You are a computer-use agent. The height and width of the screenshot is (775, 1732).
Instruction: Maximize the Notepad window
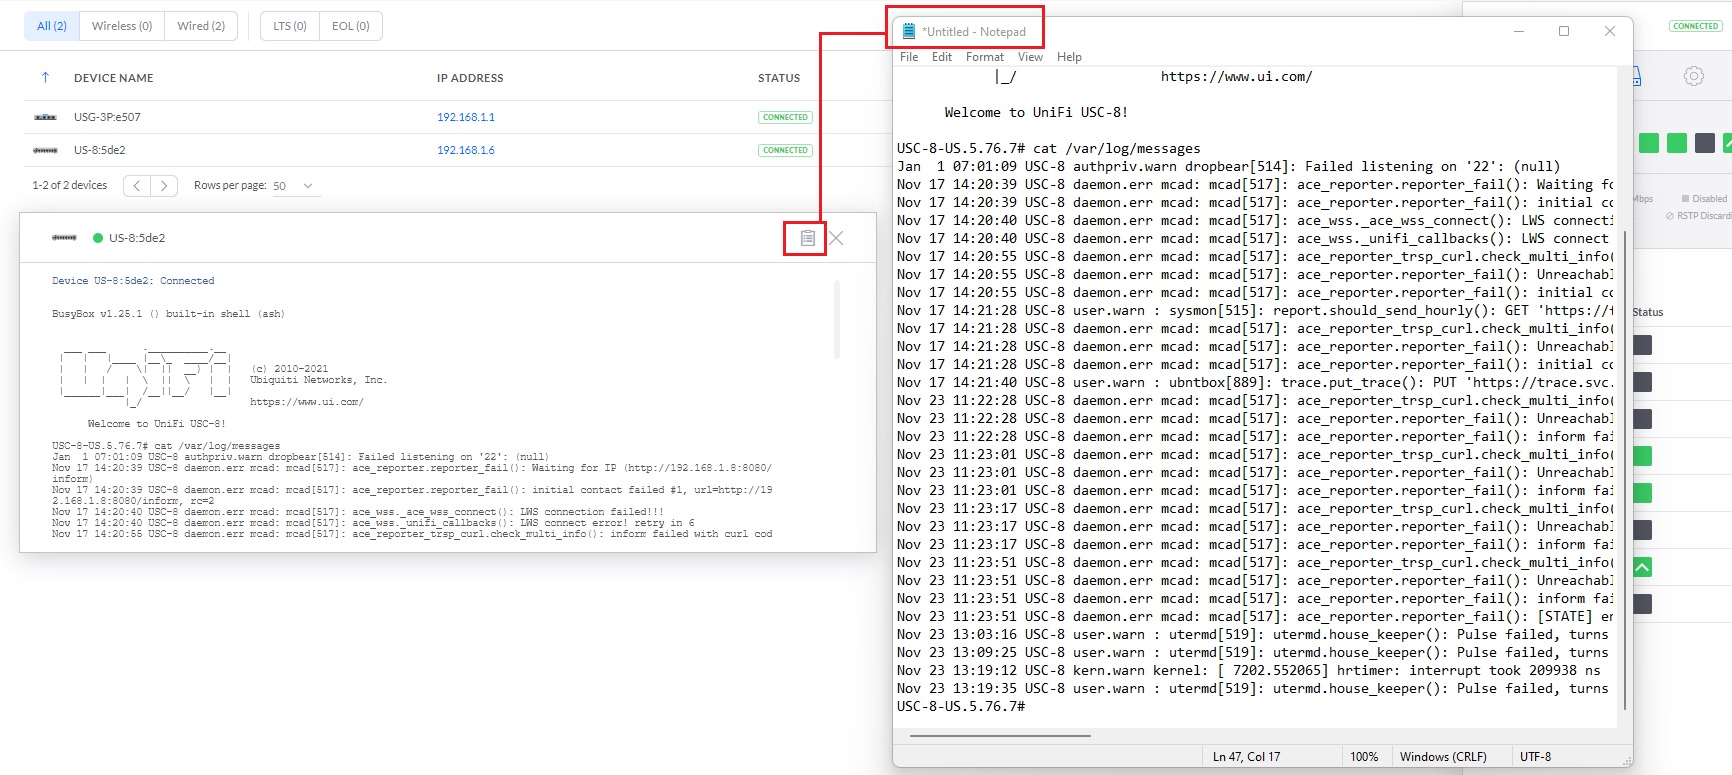[x=1564, y=31]
